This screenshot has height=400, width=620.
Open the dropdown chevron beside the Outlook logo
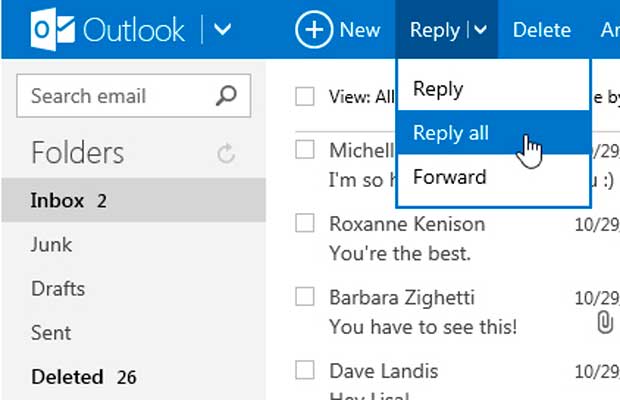222,29
